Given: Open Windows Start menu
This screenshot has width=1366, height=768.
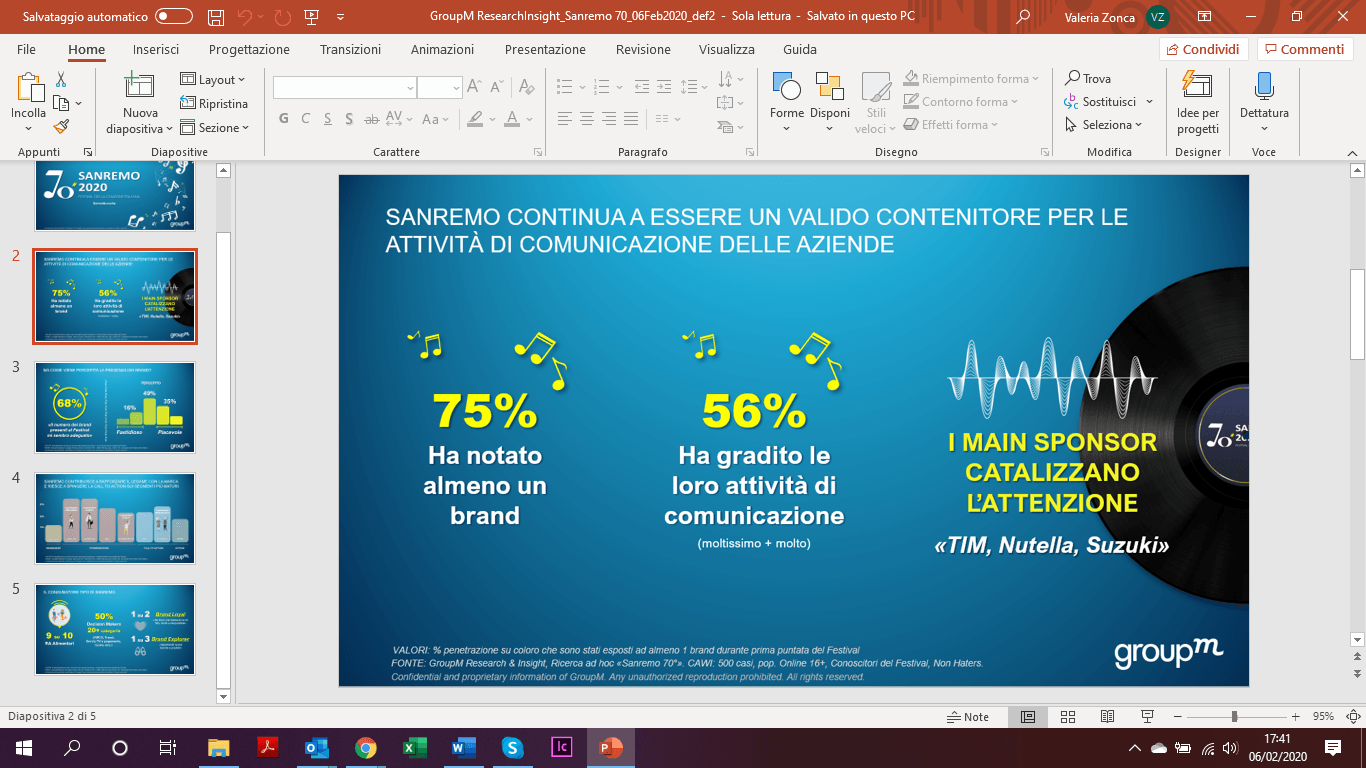Looking at the screenshot, I should coord(24,748).
